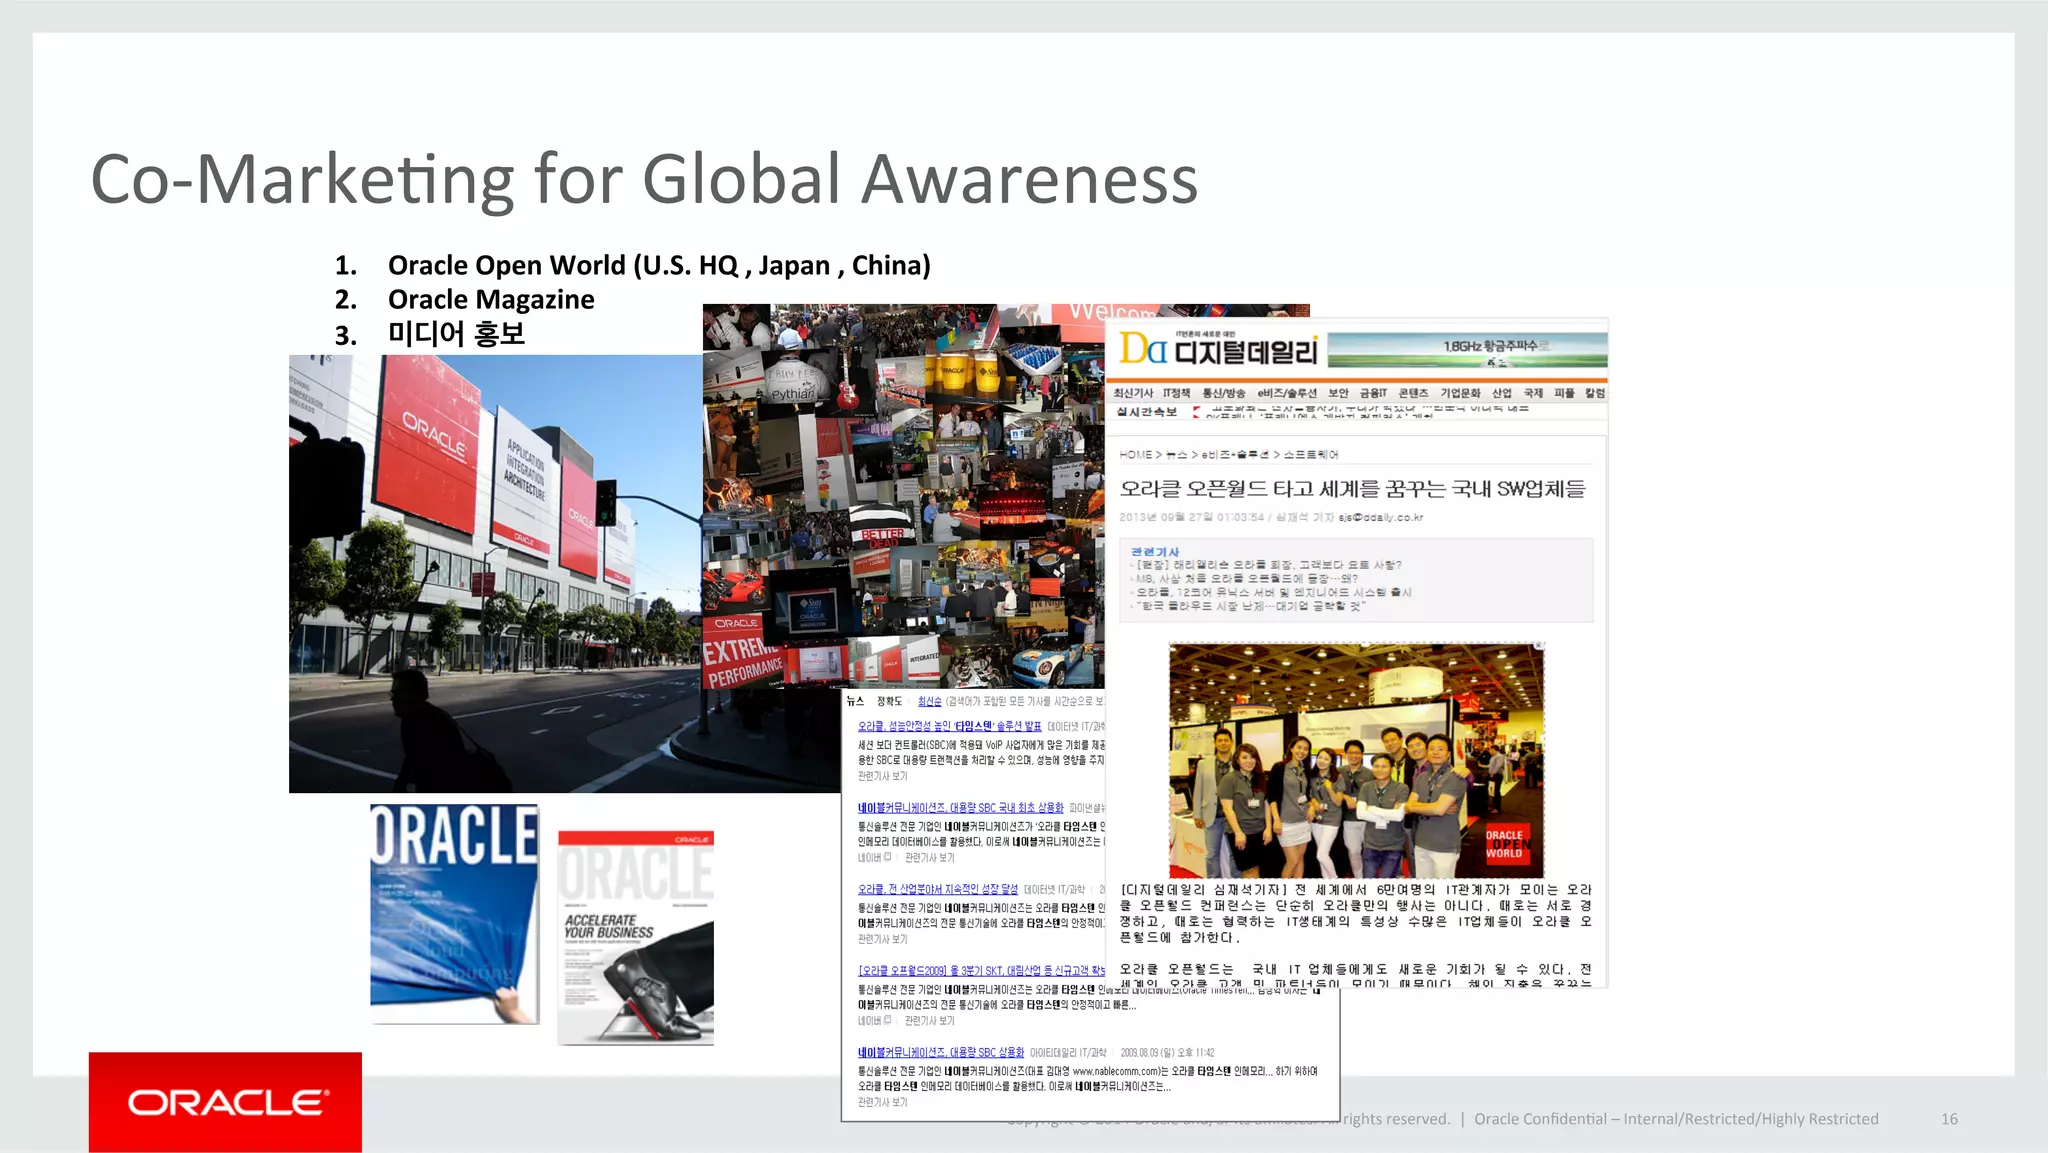Click the 관련기사 section heading
Viewport: 2048px width, 1153px height.
tap(1155, 552)
